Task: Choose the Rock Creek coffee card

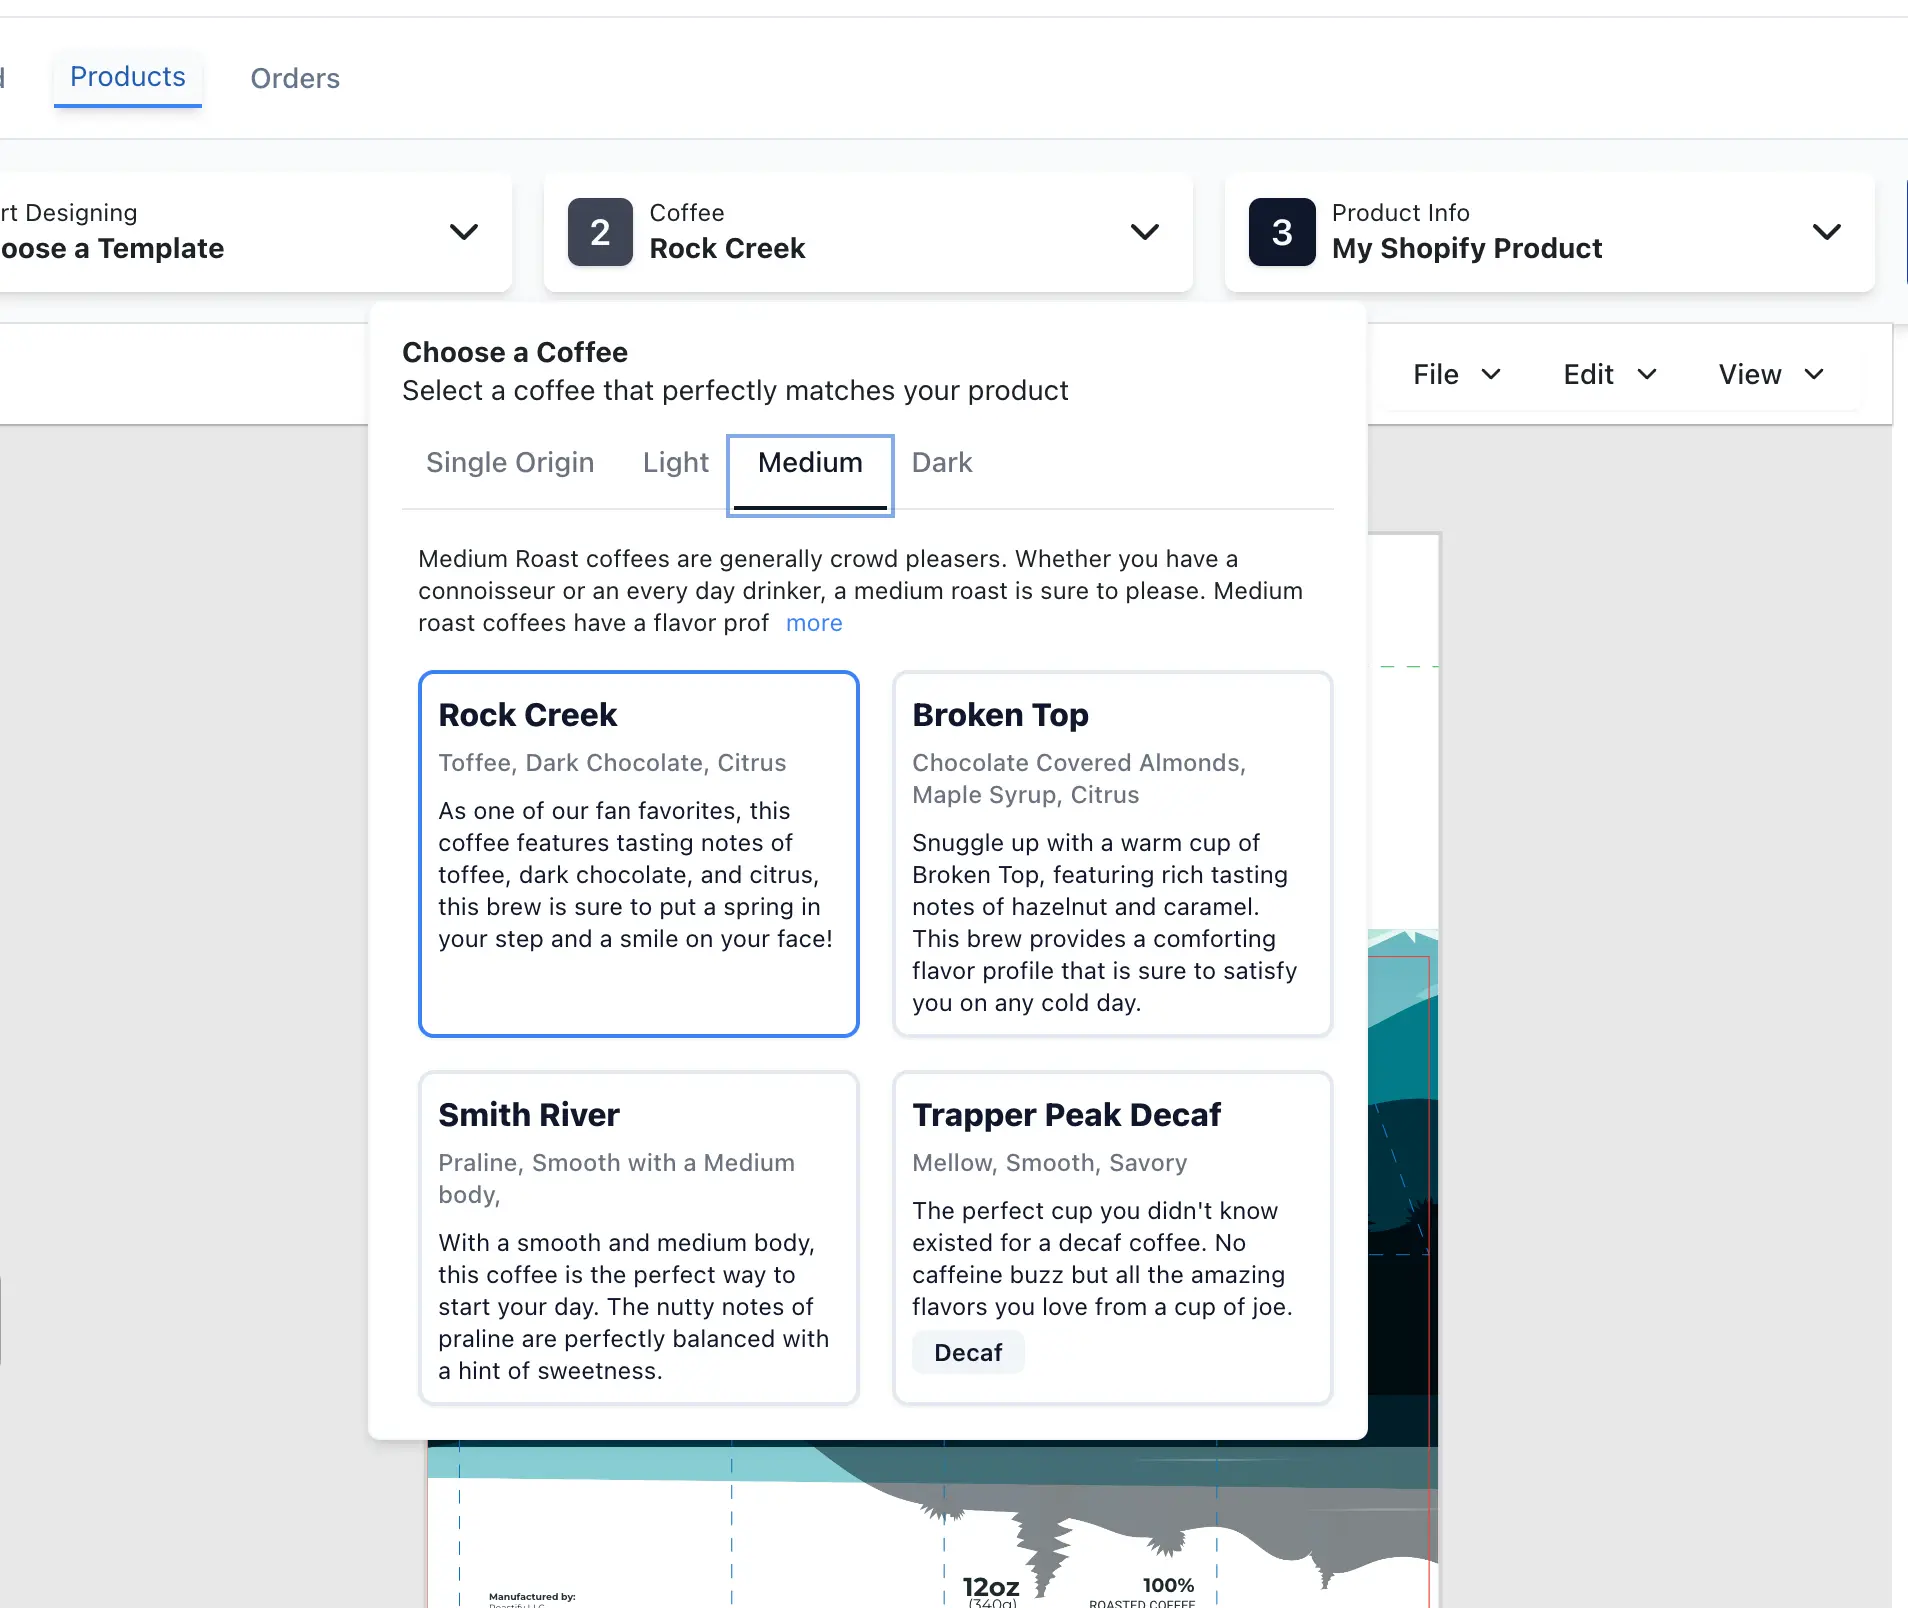Action: tap(639, 853)
